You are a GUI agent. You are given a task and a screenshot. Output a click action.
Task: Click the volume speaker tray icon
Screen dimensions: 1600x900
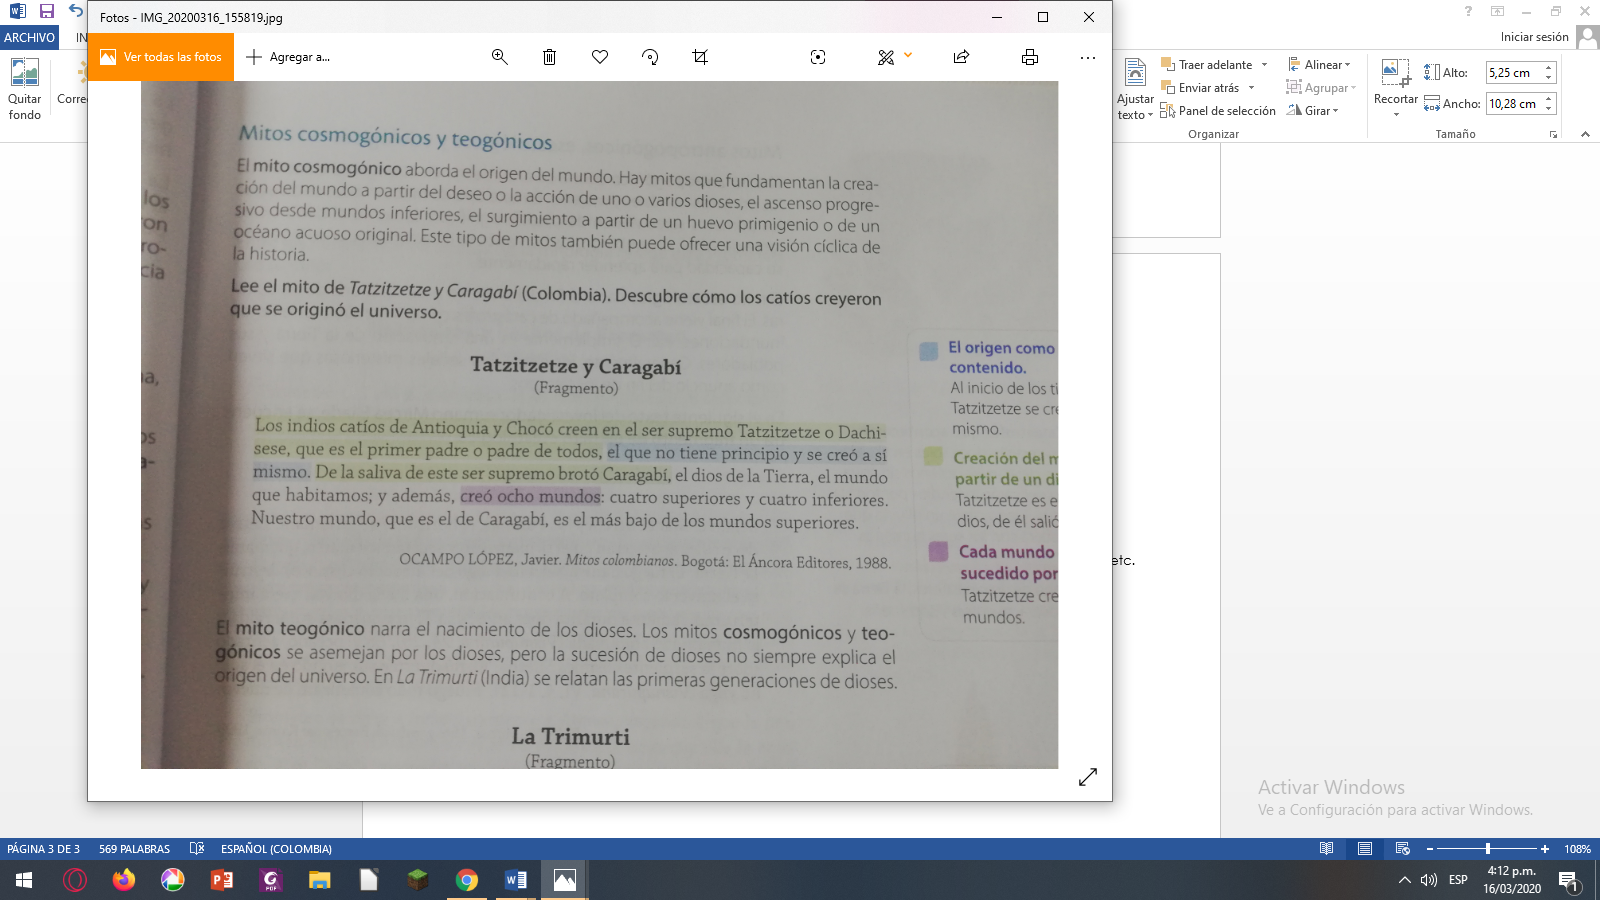pyautogui.click(x=1429, y=880)
